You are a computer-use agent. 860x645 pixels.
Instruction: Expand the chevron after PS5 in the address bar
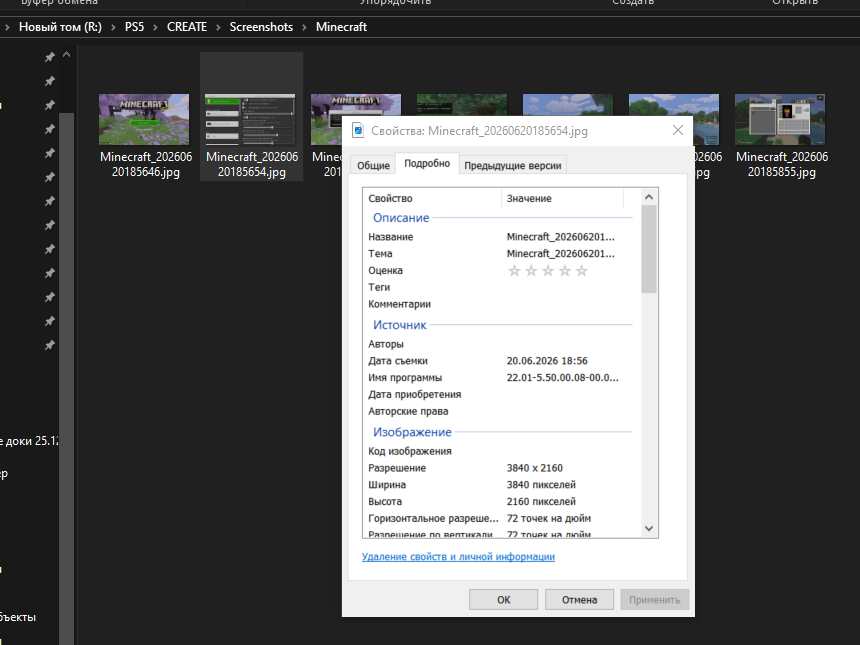[155, 27]
